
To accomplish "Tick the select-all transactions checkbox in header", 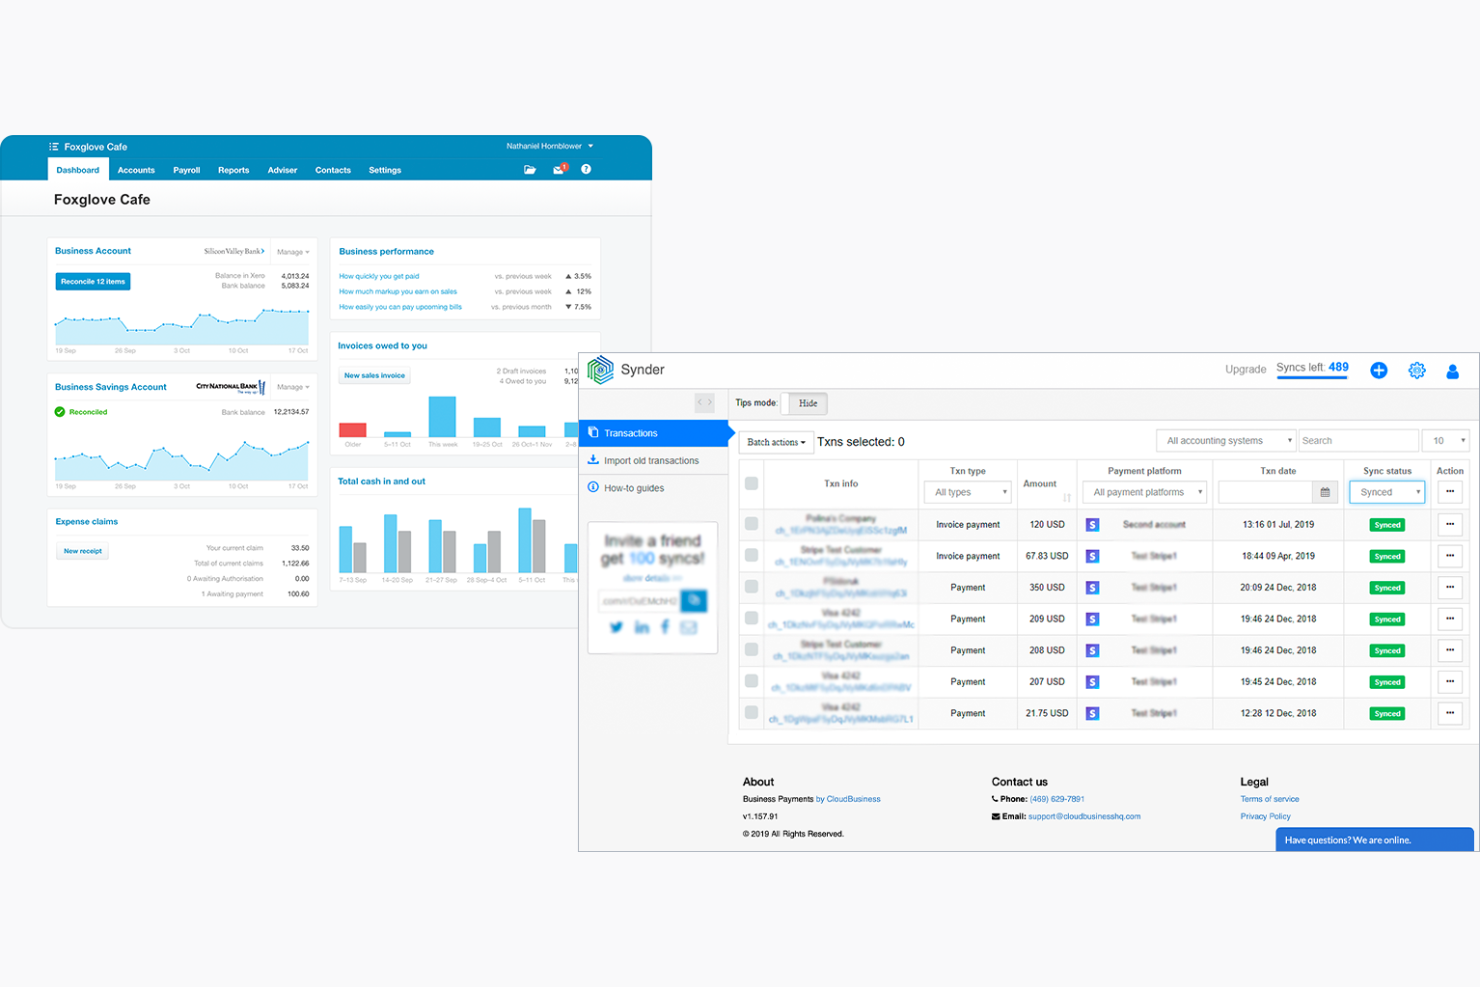I will pyautogui.click(x=751, y=484).
